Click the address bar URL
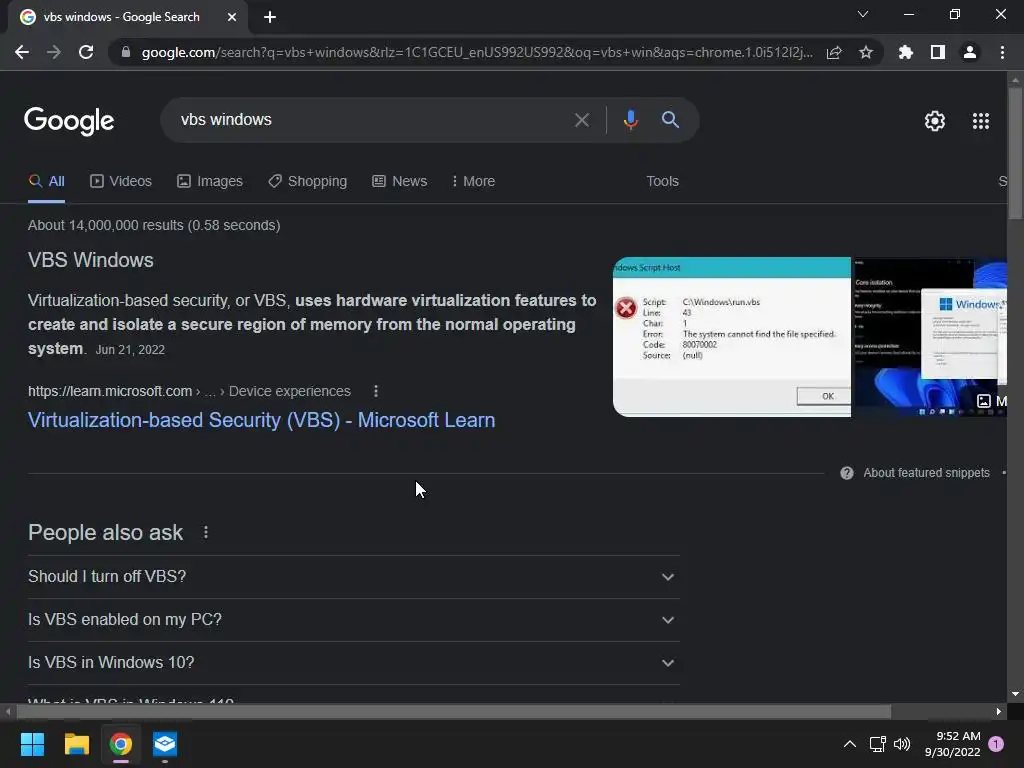This screenshot has height=768, width=1024. click(x=477, y=52)
